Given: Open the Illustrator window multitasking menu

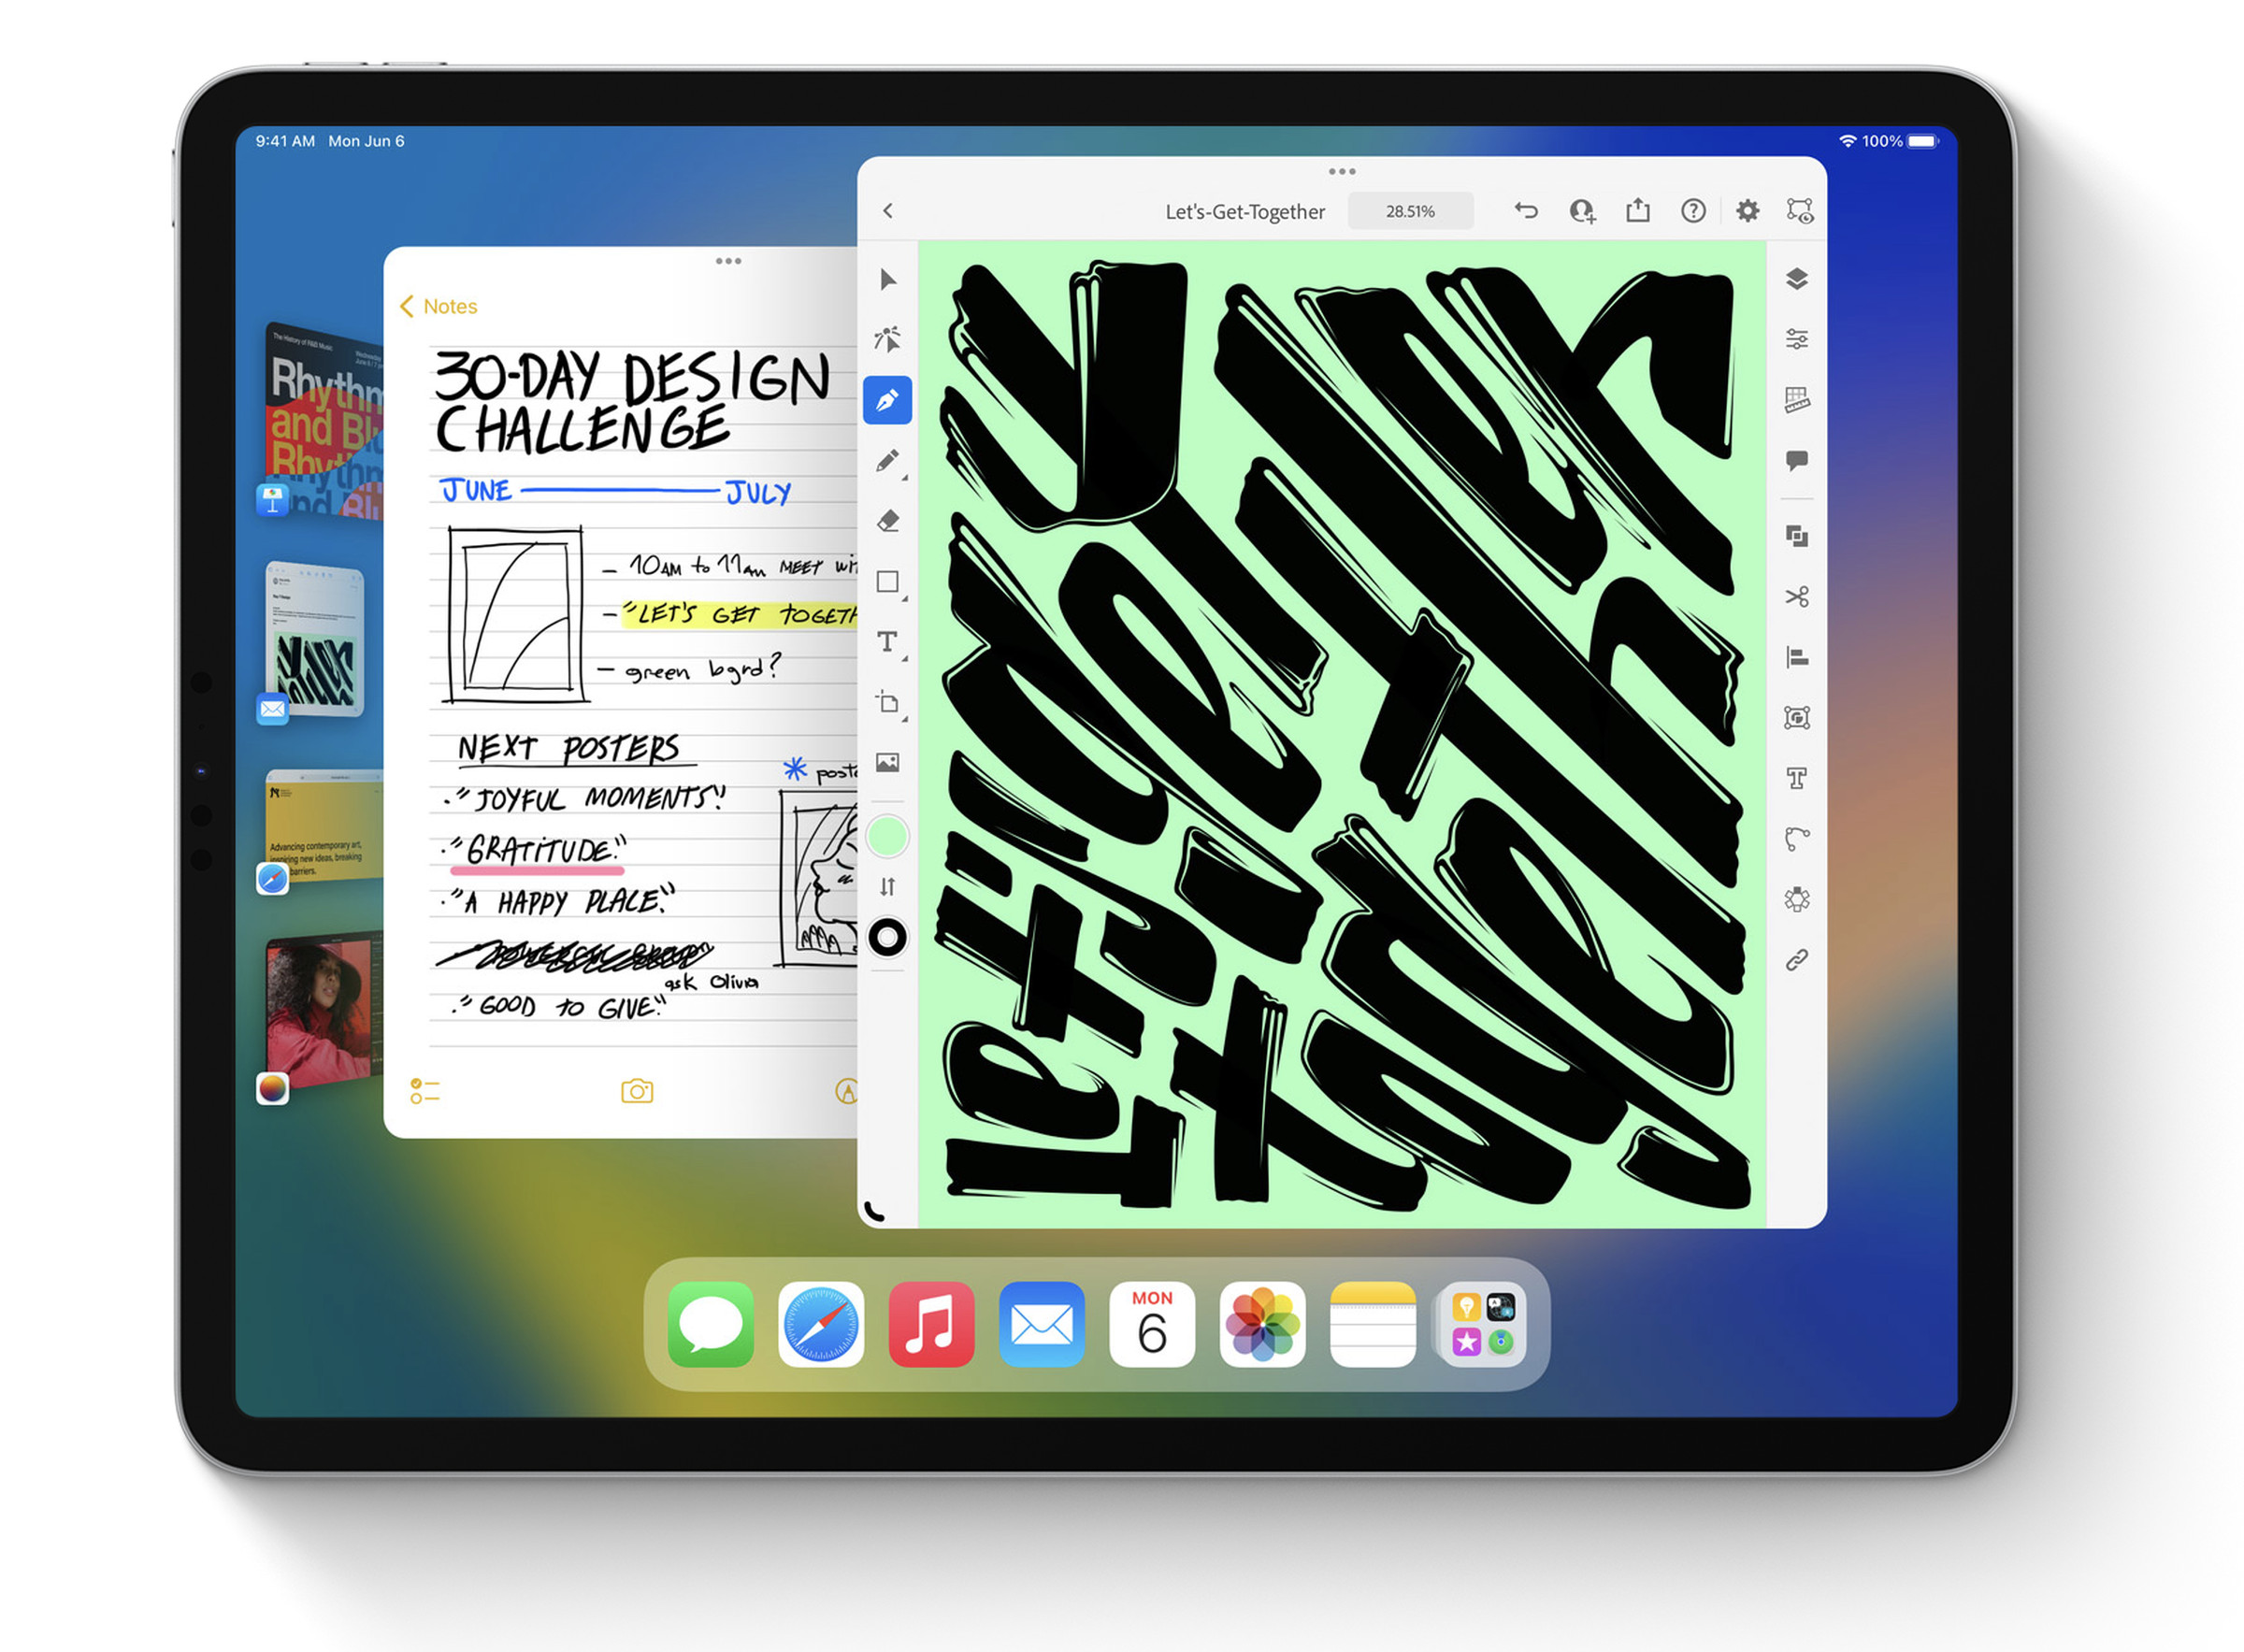Looking at the screenshot, I should click(1342, 171).
